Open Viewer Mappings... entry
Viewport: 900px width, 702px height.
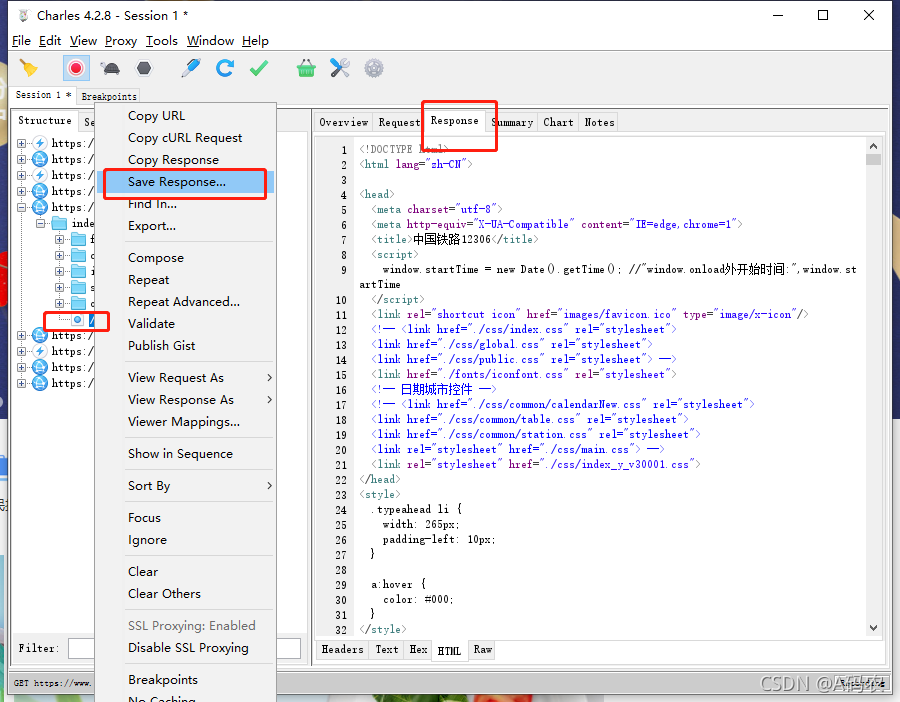184,421
